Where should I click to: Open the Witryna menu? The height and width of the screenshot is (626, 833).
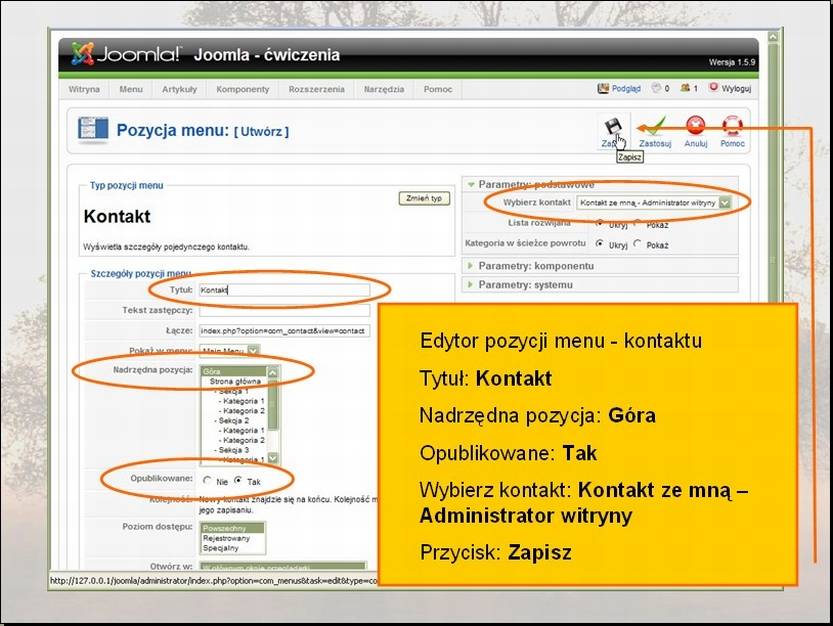click(84, 89)
